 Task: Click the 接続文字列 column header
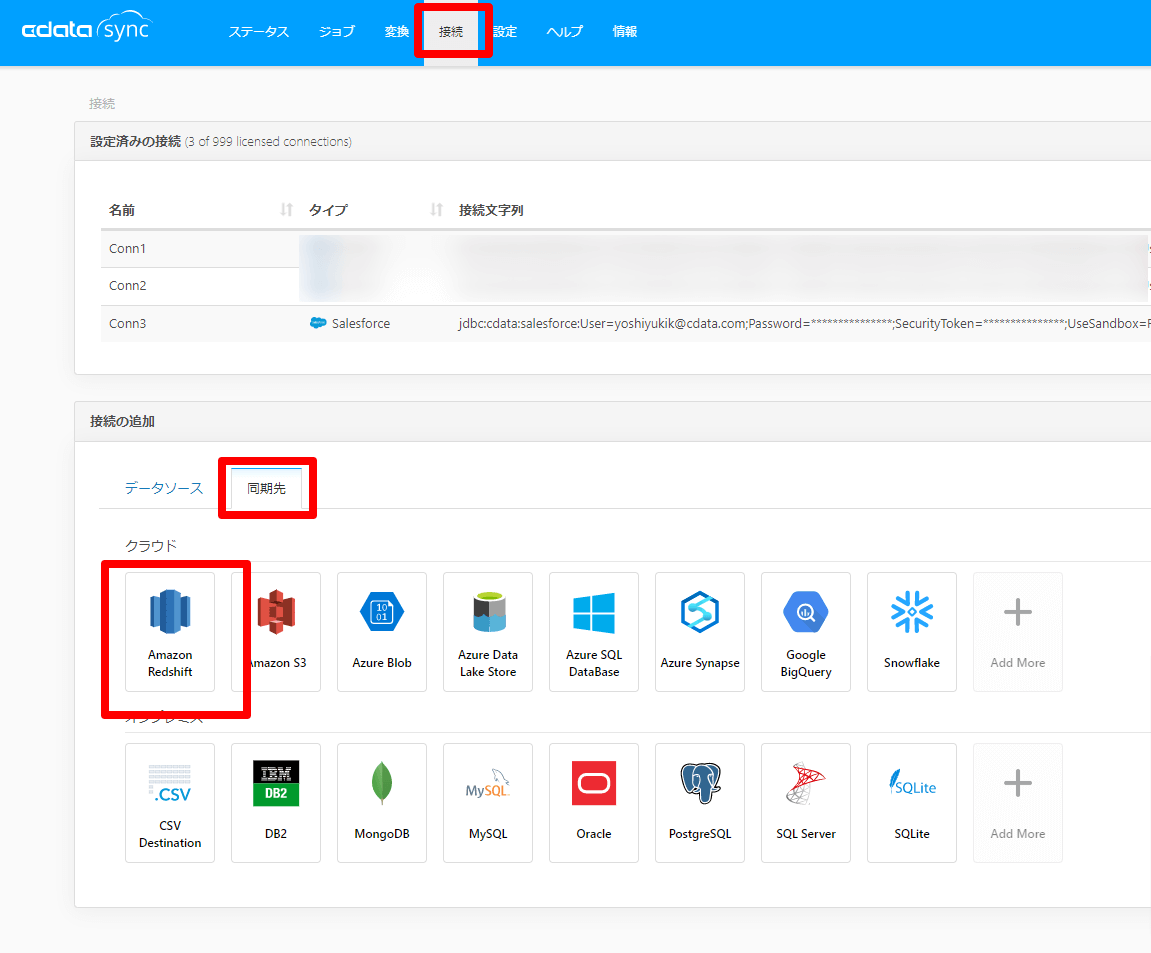tap(491, 210)
